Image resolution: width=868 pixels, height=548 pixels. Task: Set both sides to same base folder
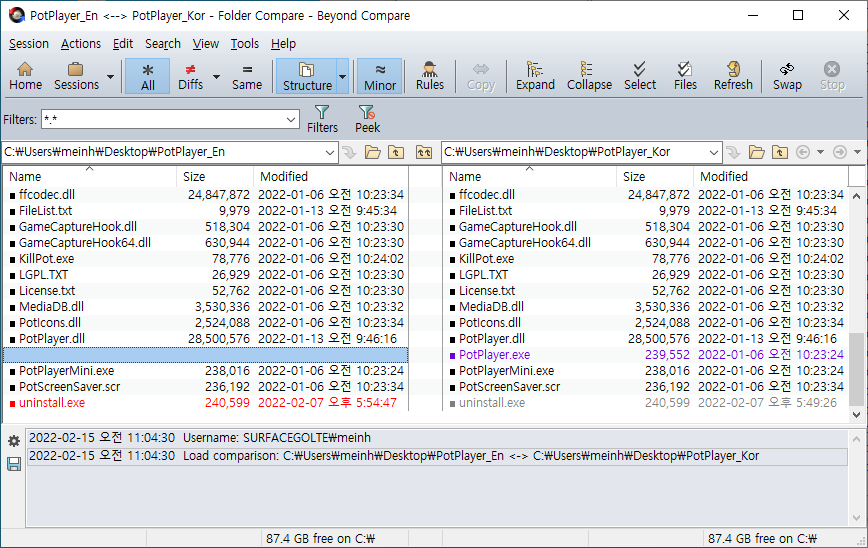click(x=424, y=152)
